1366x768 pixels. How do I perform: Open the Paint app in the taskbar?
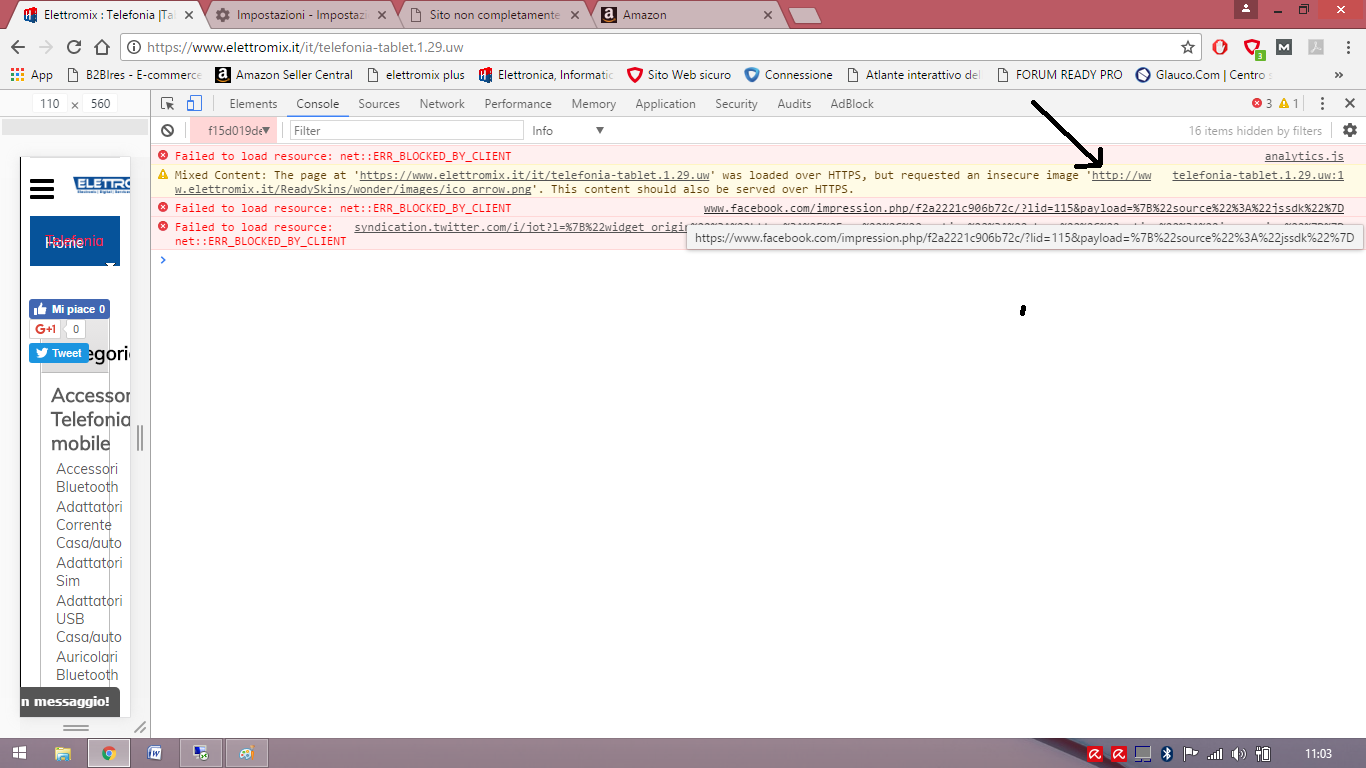pos(247,753)
